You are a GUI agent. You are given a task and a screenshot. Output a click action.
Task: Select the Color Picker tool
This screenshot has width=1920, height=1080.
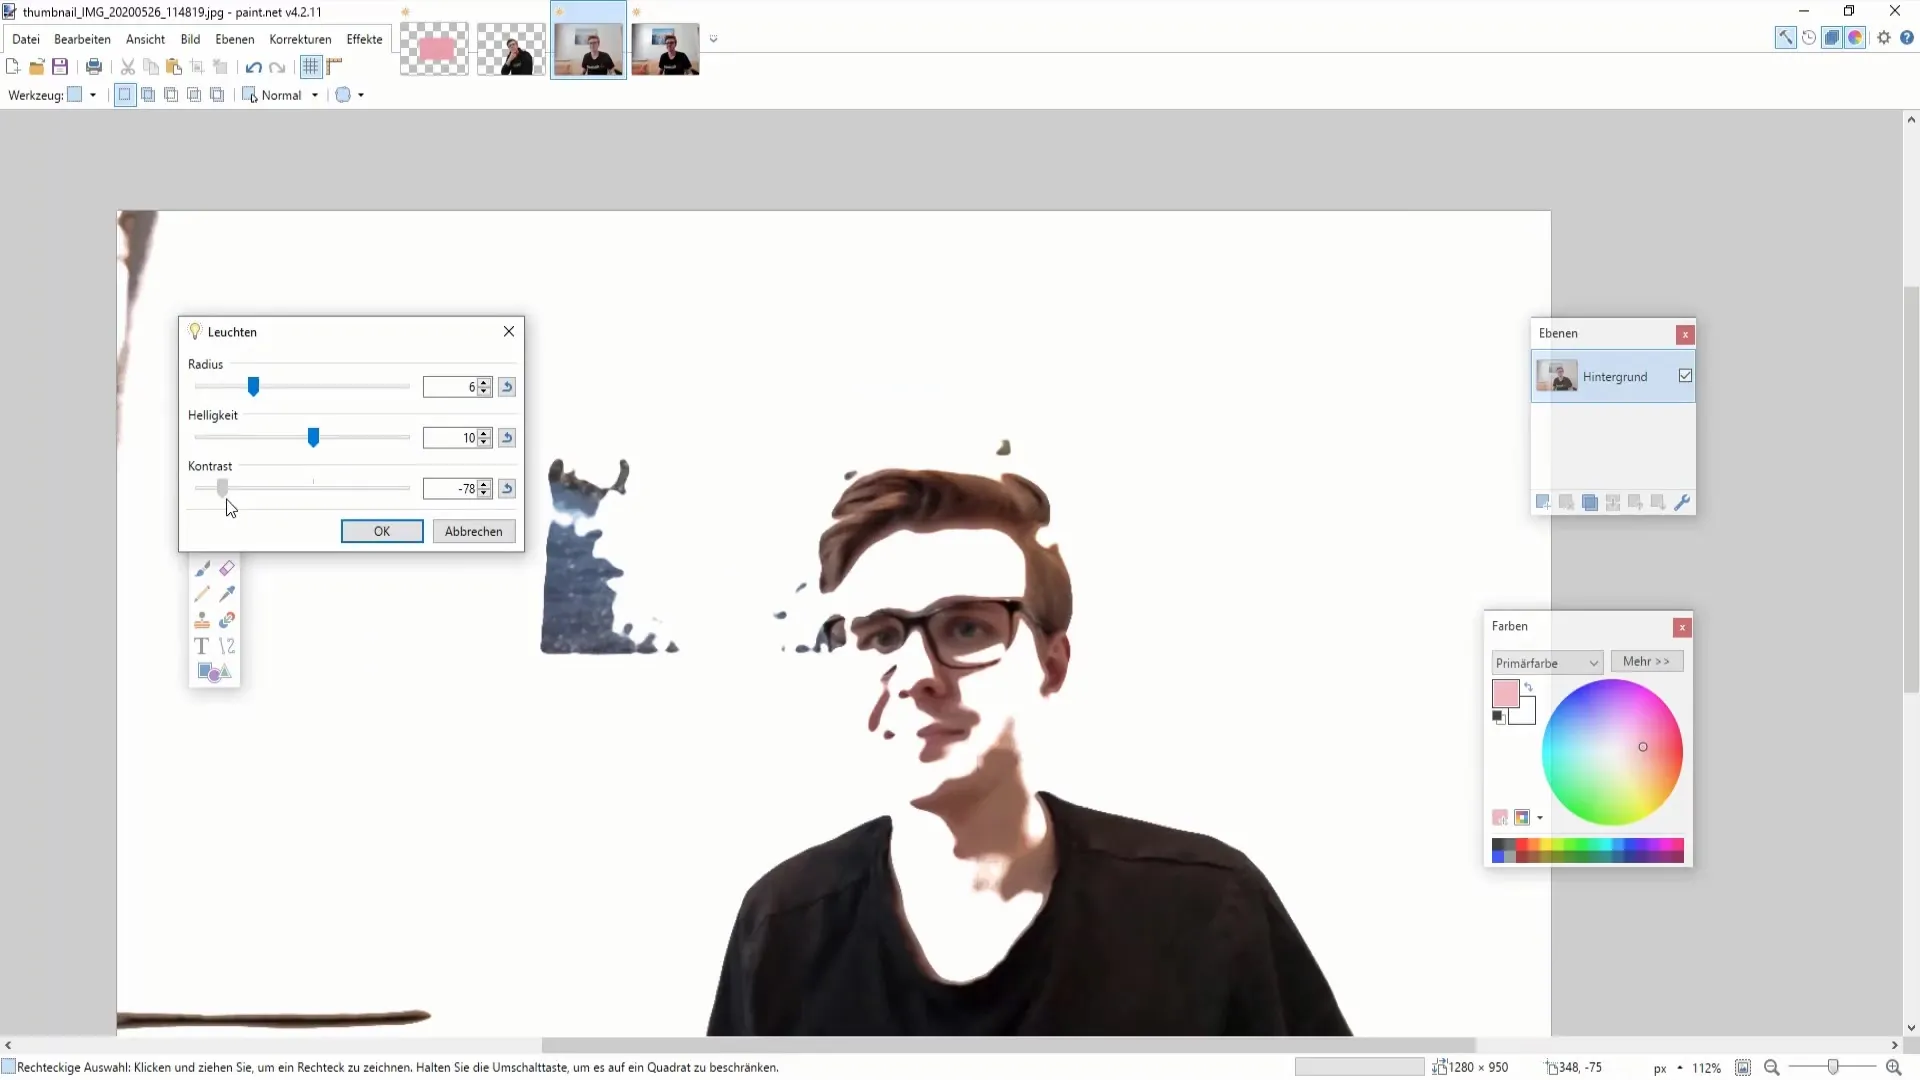(227, 594)
